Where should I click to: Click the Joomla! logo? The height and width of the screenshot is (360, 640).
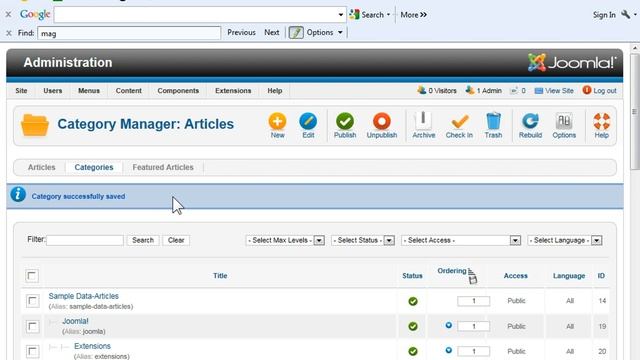[x=571, y=63]
